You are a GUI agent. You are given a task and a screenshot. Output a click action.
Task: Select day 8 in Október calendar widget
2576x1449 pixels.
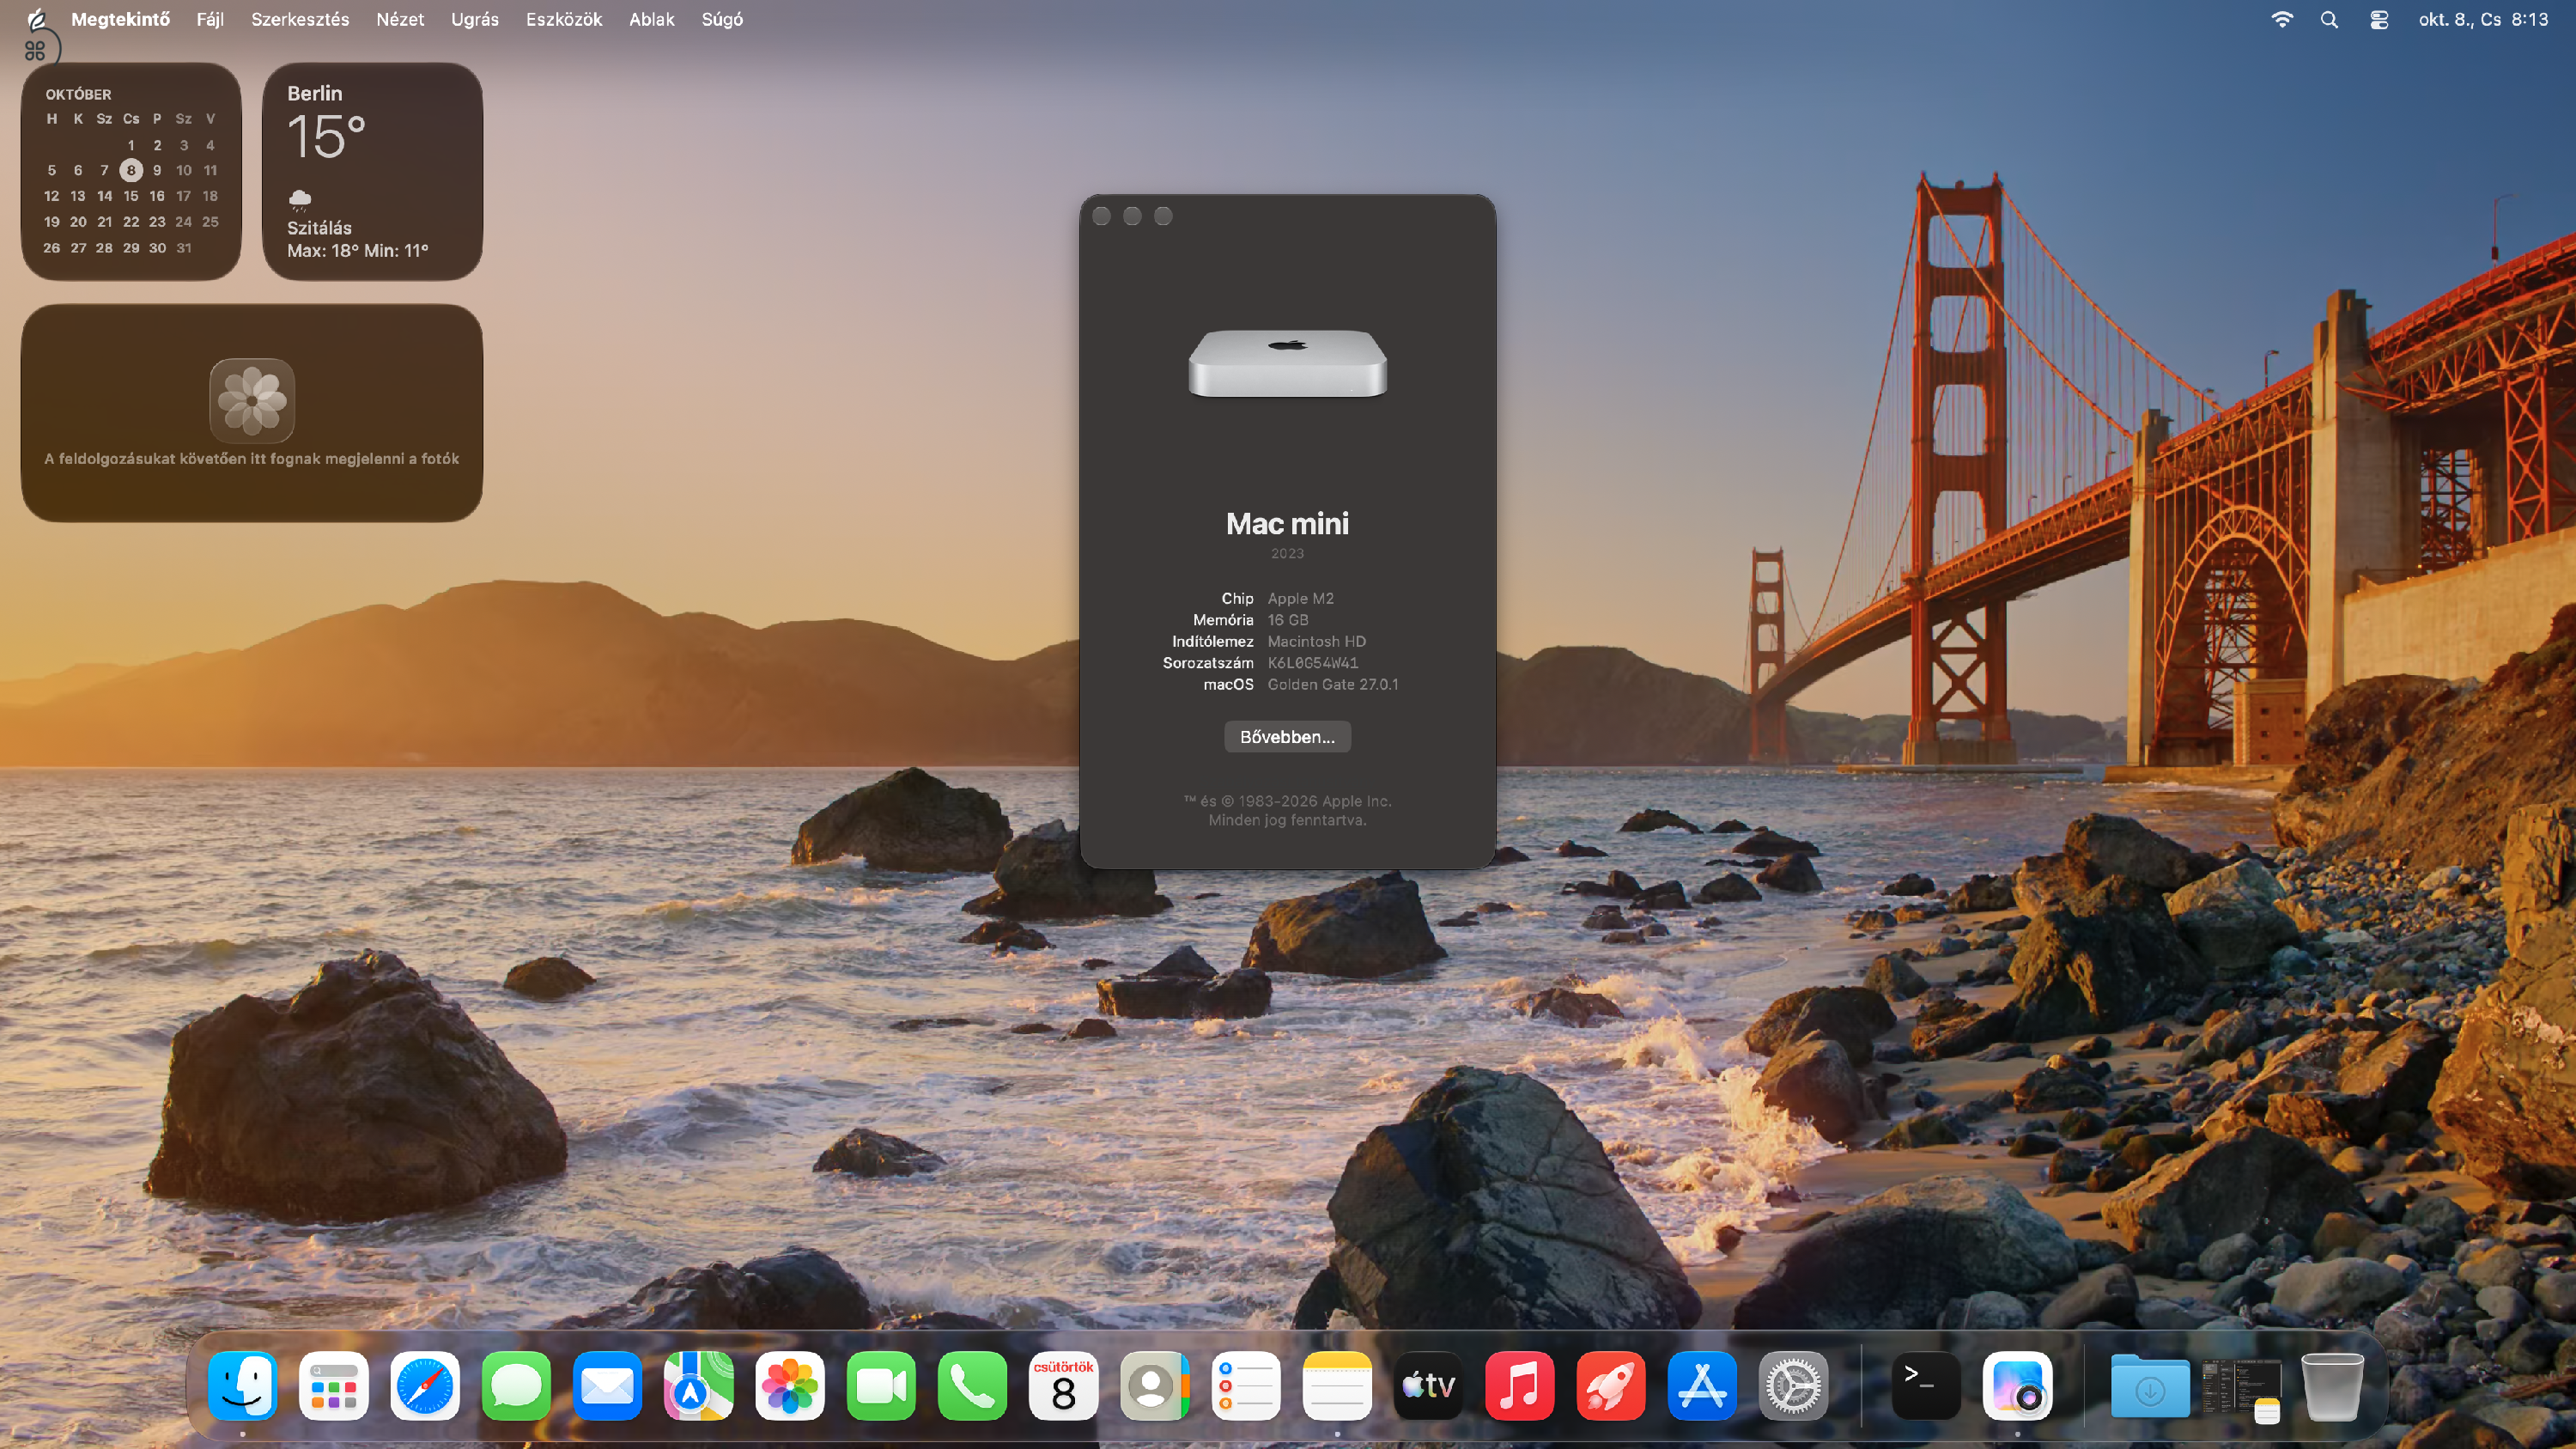pos(131,170)
